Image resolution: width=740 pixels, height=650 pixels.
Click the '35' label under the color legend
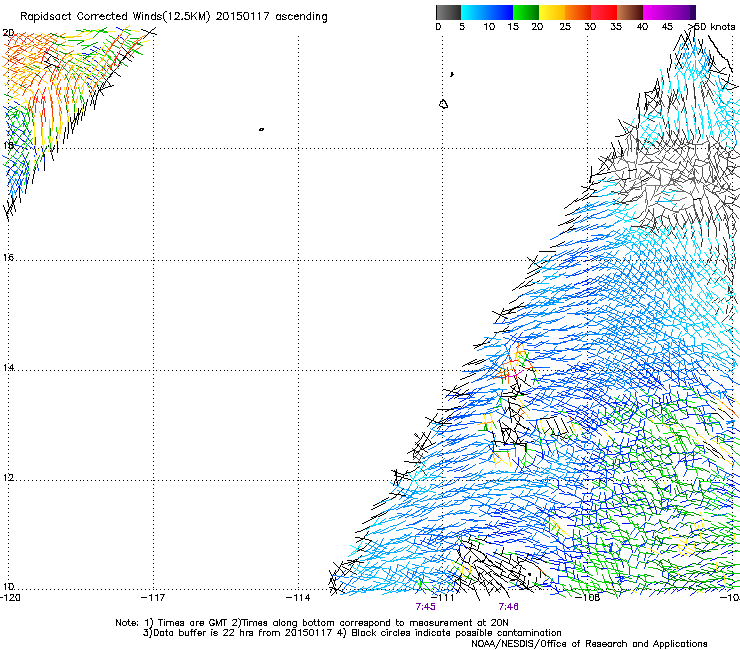pos(616,27)
